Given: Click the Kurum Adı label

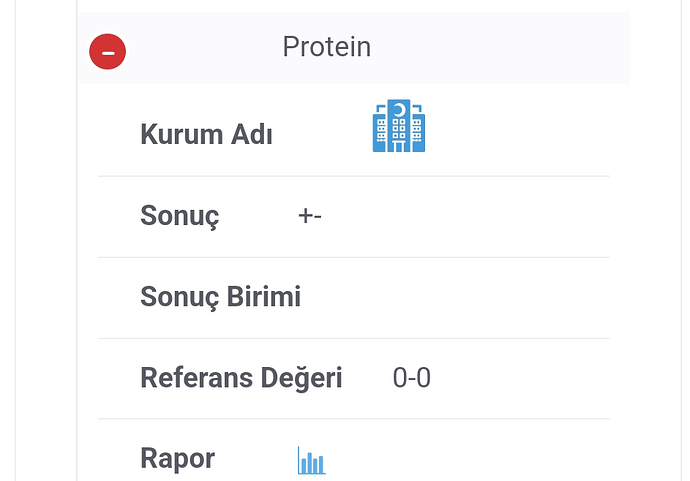Looking at the screenshot, I should 206,134.
